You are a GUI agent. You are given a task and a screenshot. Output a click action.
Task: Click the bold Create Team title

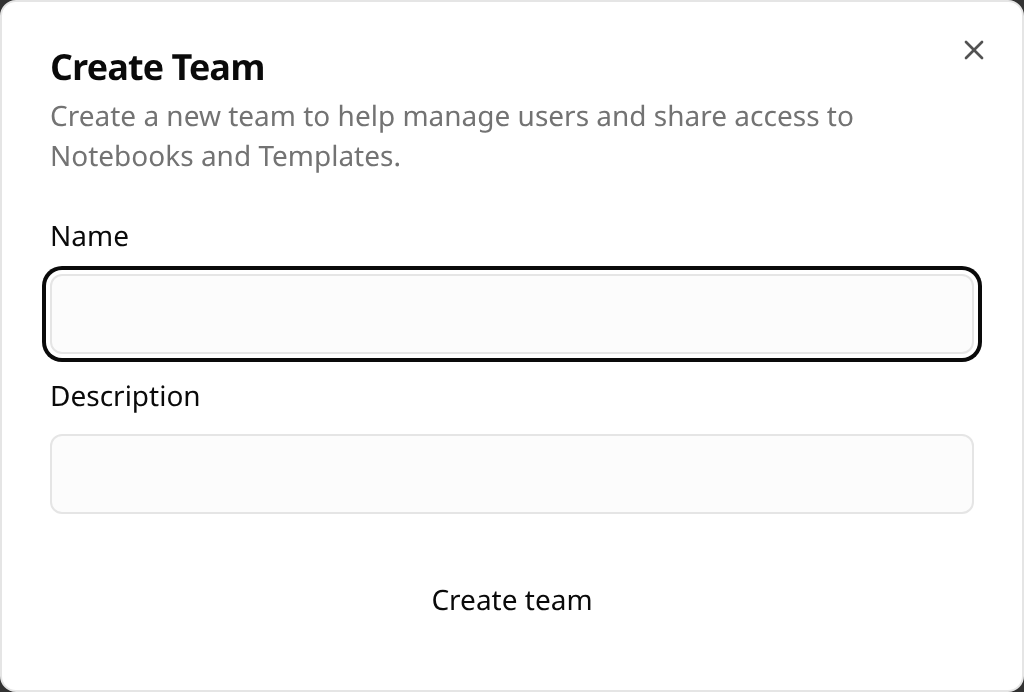click(158, 68)
